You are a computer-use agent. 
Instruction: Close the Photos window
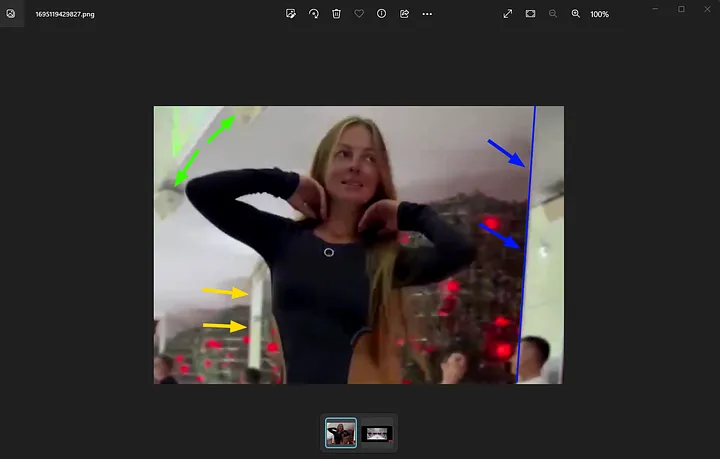[707, 9]
